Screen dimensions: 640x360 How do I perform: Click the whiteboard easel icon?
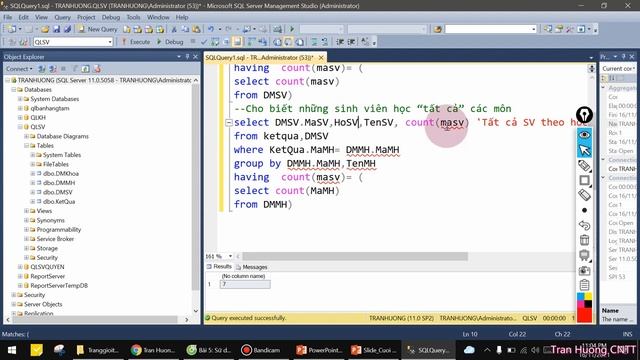point(584,255)
